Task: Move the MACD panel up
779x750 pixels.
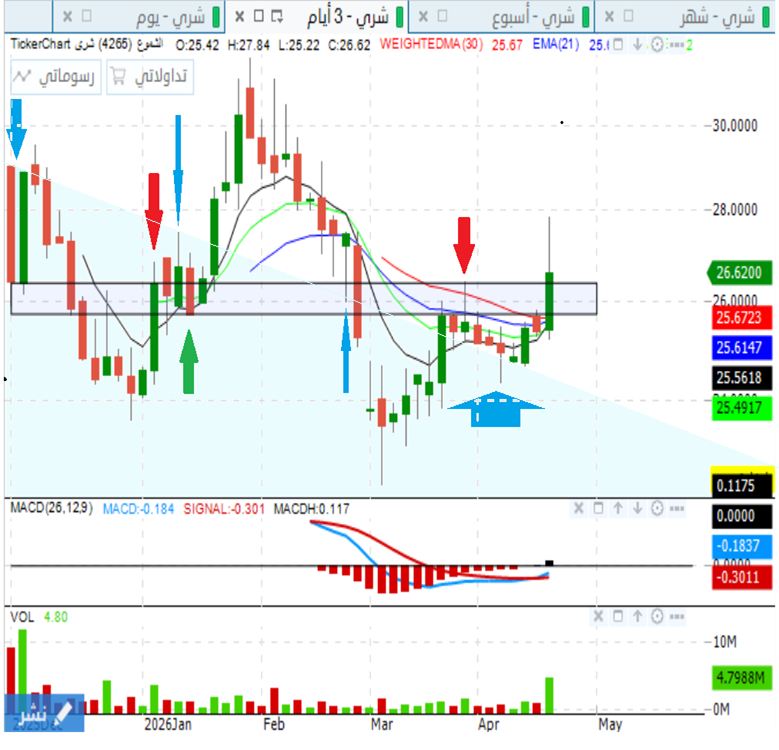Action: [618, 509]
